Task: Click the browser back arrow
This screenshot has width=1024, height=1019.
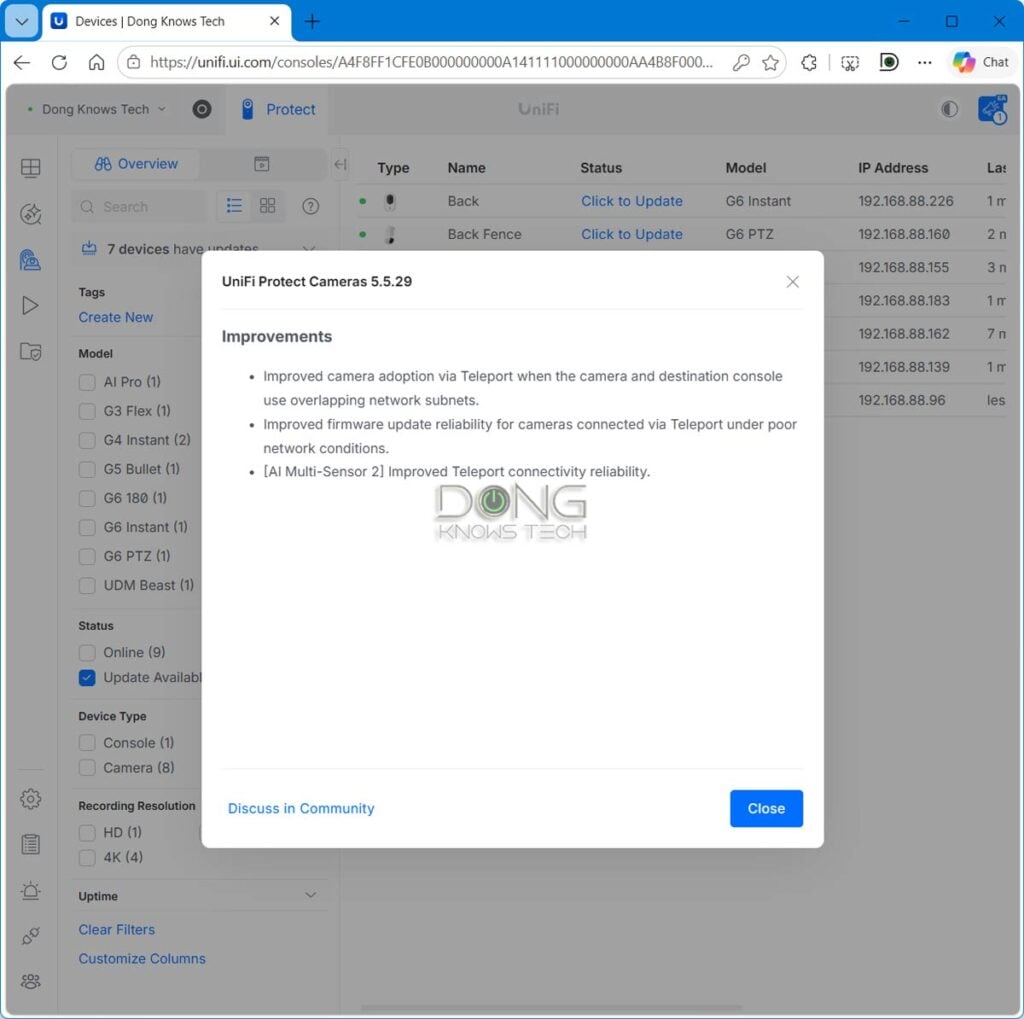Action: [22, 62]
